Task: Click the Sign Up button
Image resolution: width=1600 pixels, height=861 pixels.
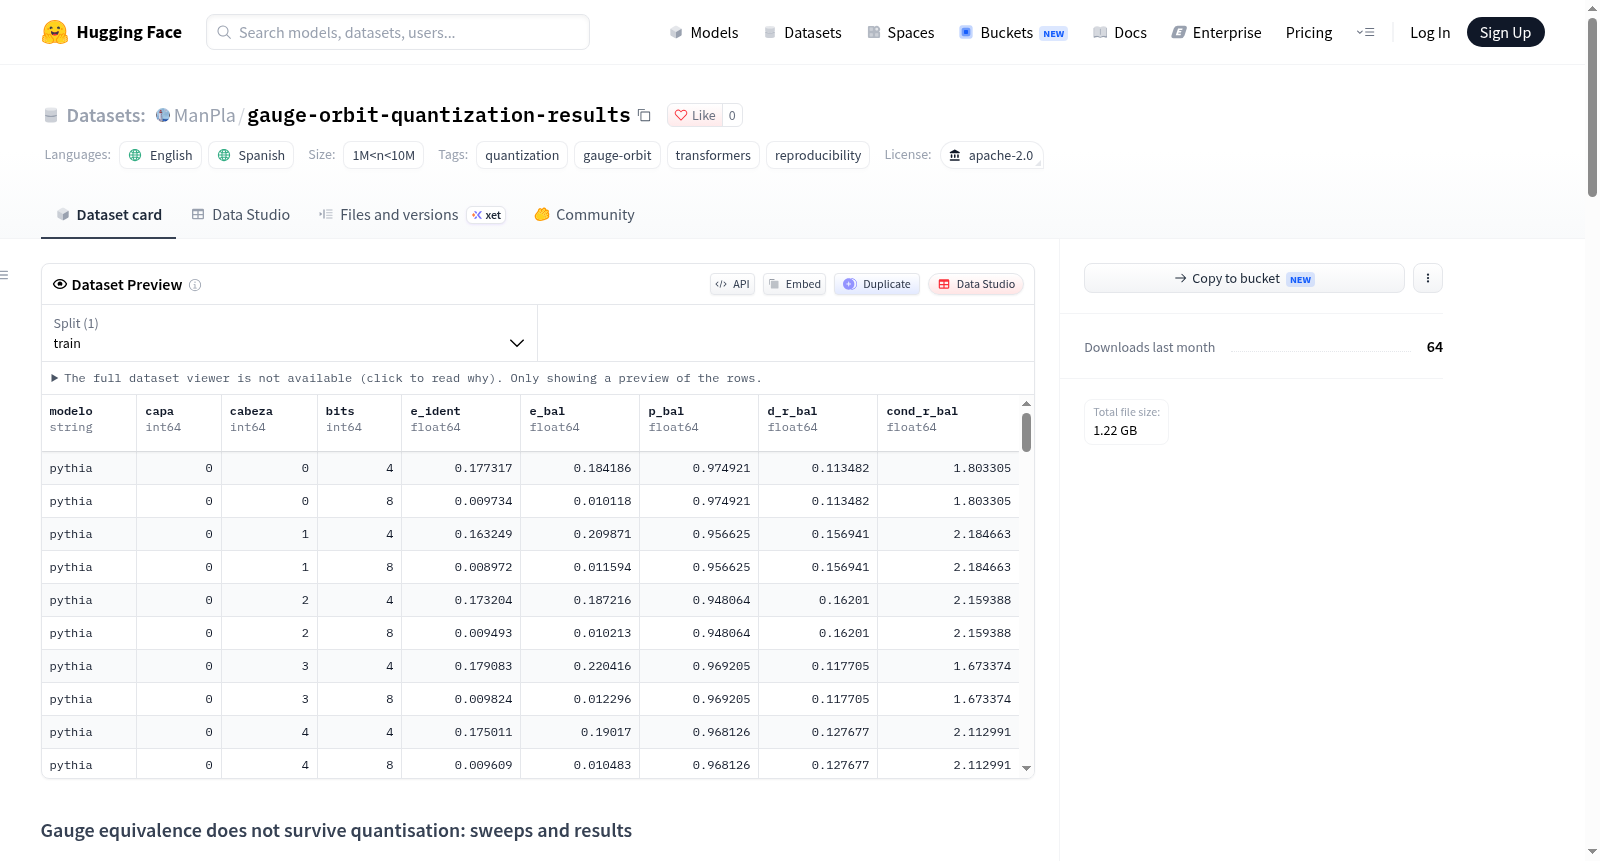Action: pos(1505,32)
